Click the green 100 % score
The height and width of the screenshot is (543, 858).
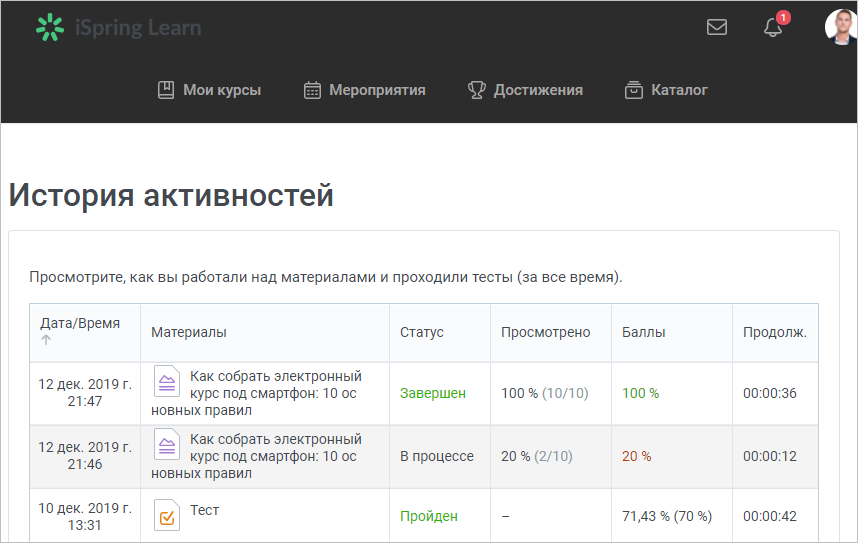point(640,393)
